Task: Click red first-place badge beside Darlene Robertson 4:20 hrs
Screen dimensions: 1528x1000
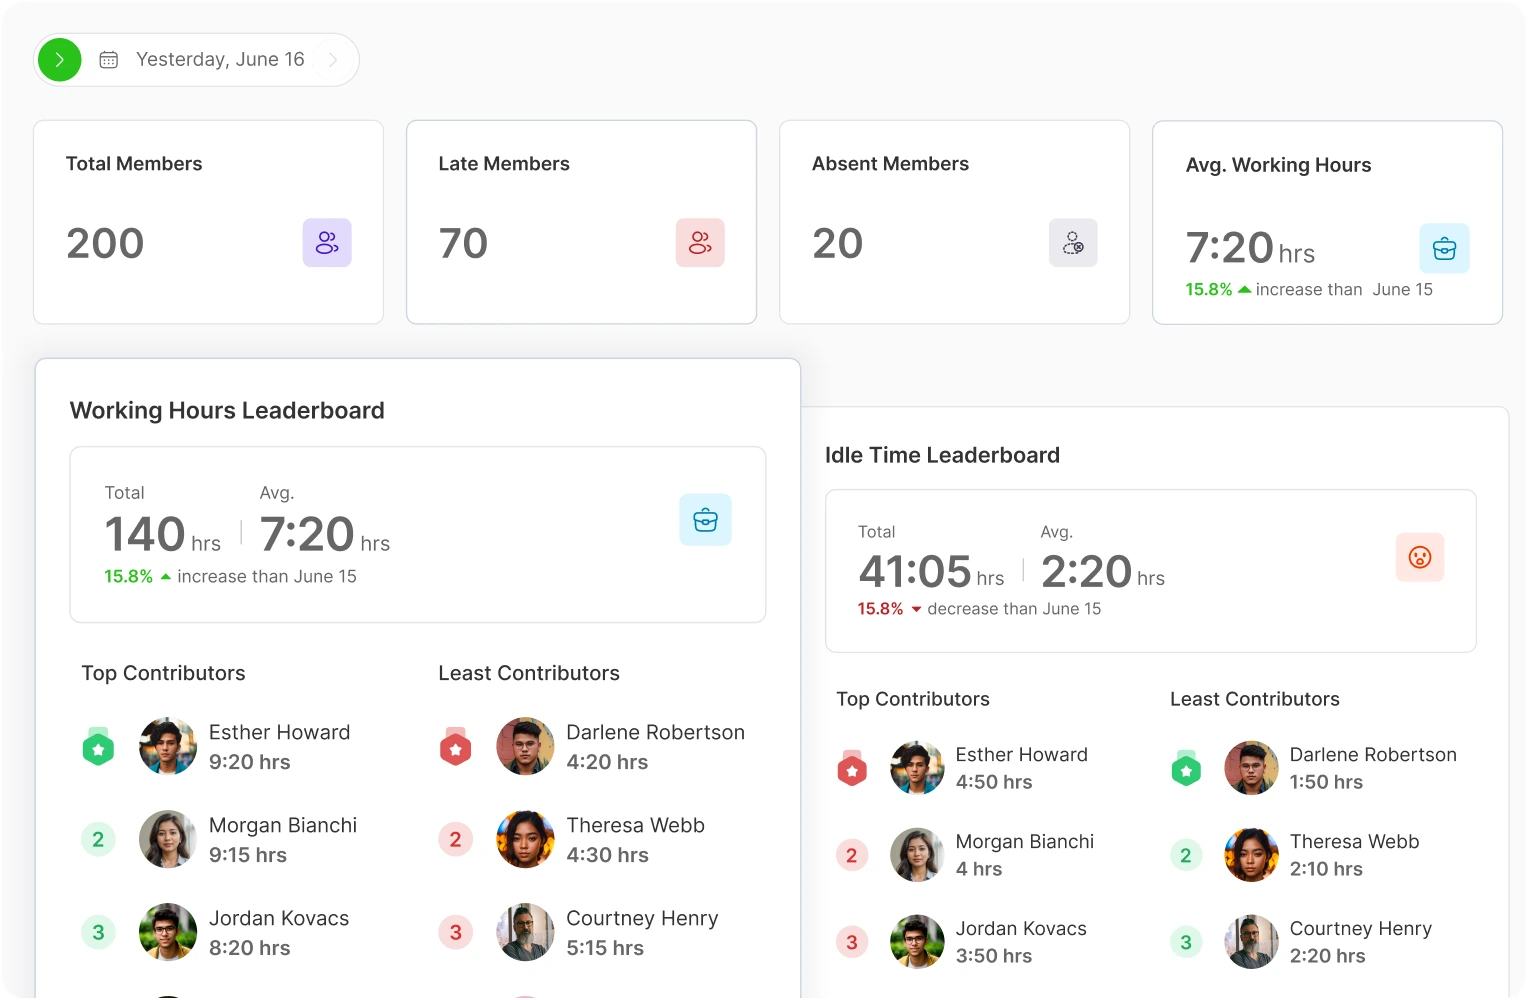Action: [455, 746]
